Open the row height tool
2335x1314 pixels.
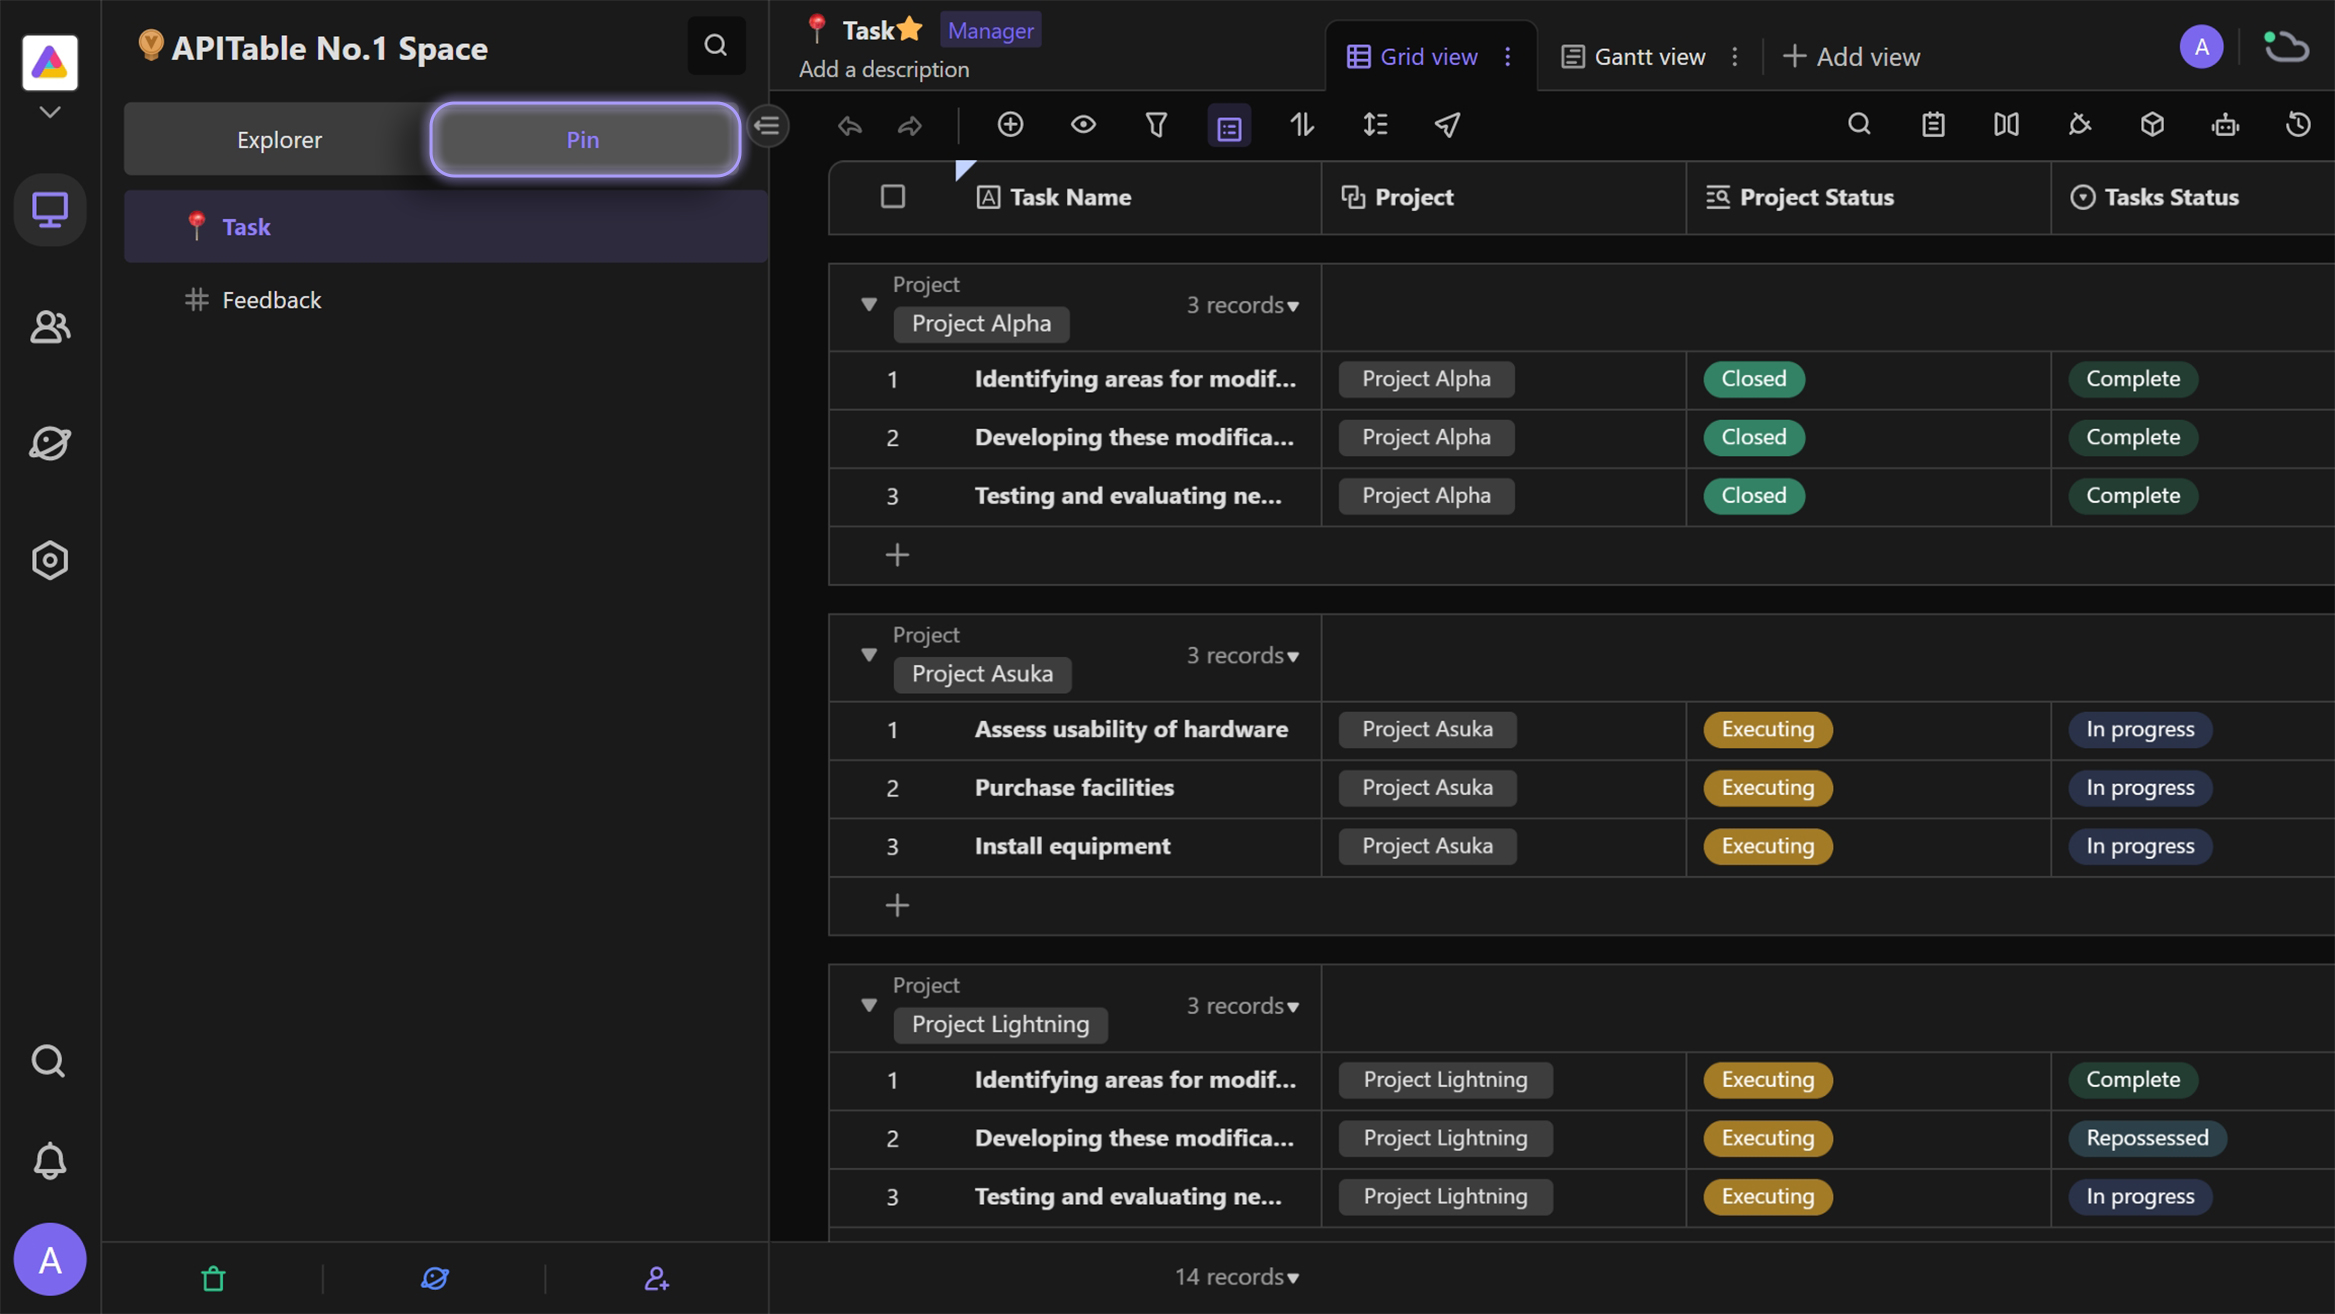click(1375, 124)
